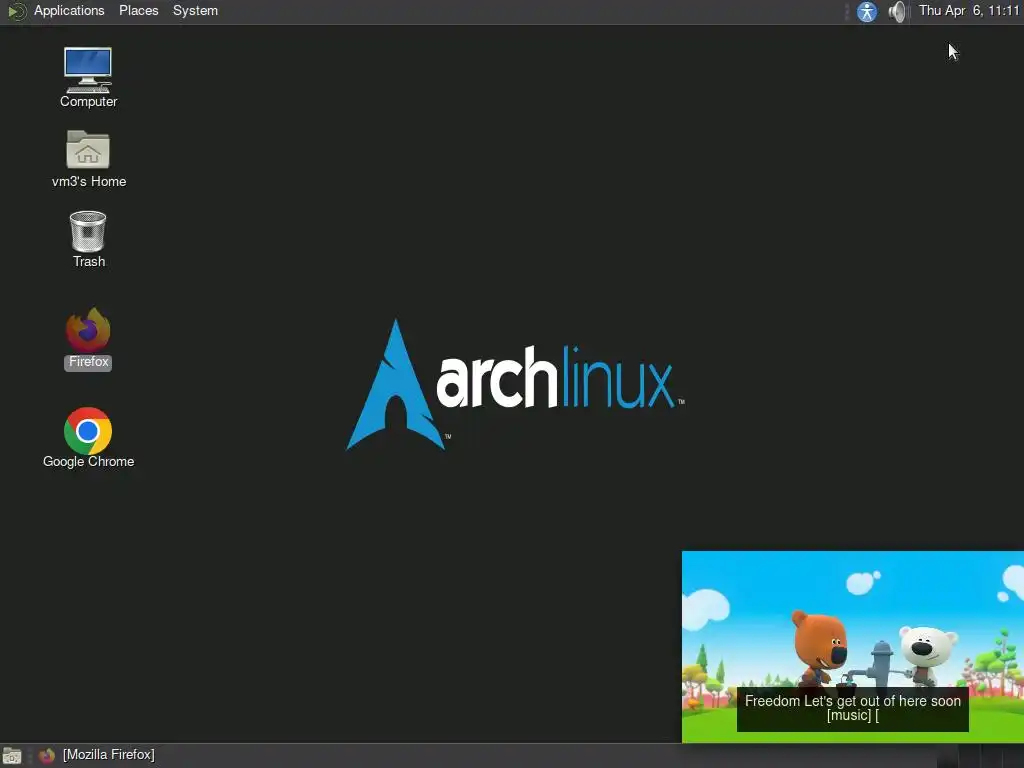Image resolution: width=1024 pixels, height=768 pixels.
Task: Click the accessibility icon in the top panel
Action: (x=867, y=11)
